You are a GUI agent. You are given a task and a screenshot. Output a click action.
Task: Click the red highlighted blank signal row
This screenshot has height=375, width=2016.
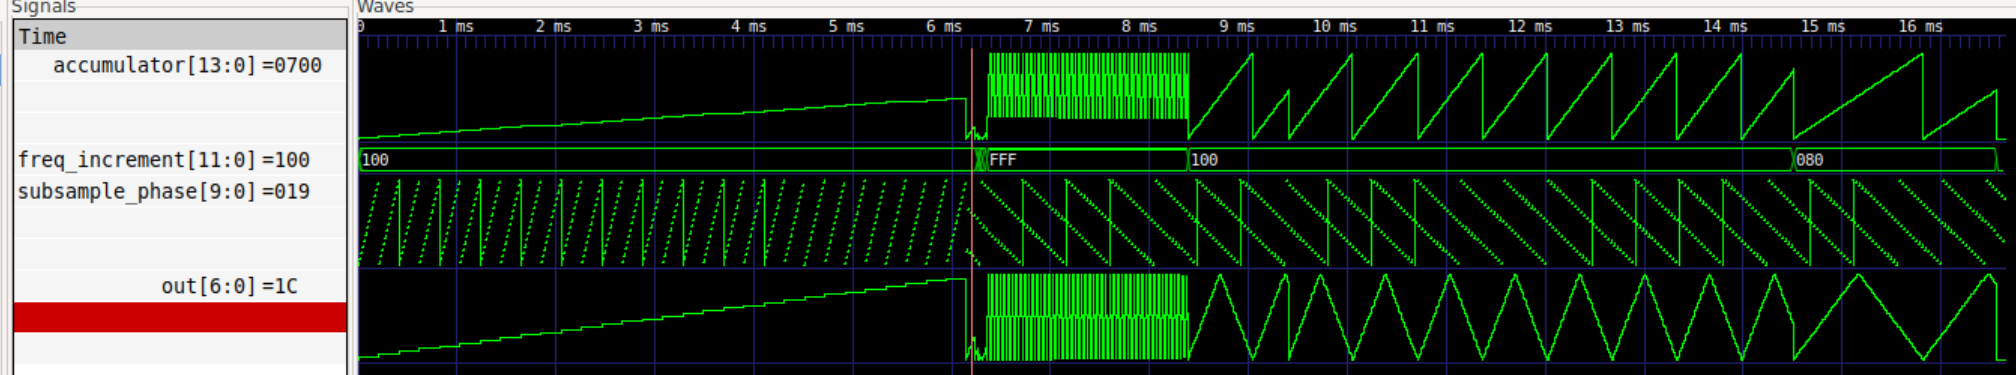(180, 318)
